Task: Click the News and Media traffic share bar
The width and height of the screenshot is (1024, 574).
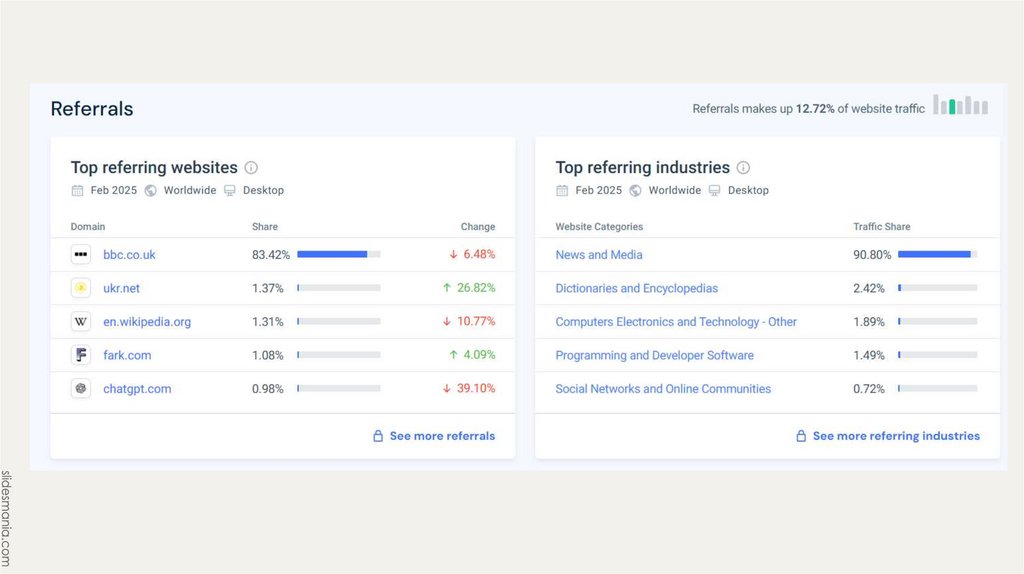Action: tap(937, 255)
